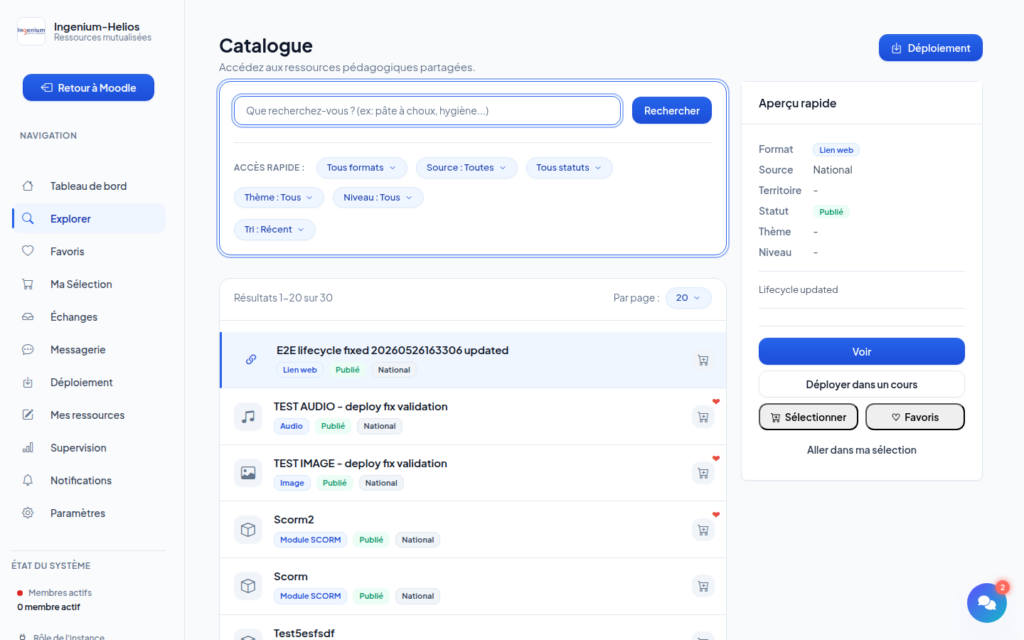Click the Déploiement sidebar icon
Image resolution: width=1024 pixels, height=640 pixels.
(x=27, y=382)
